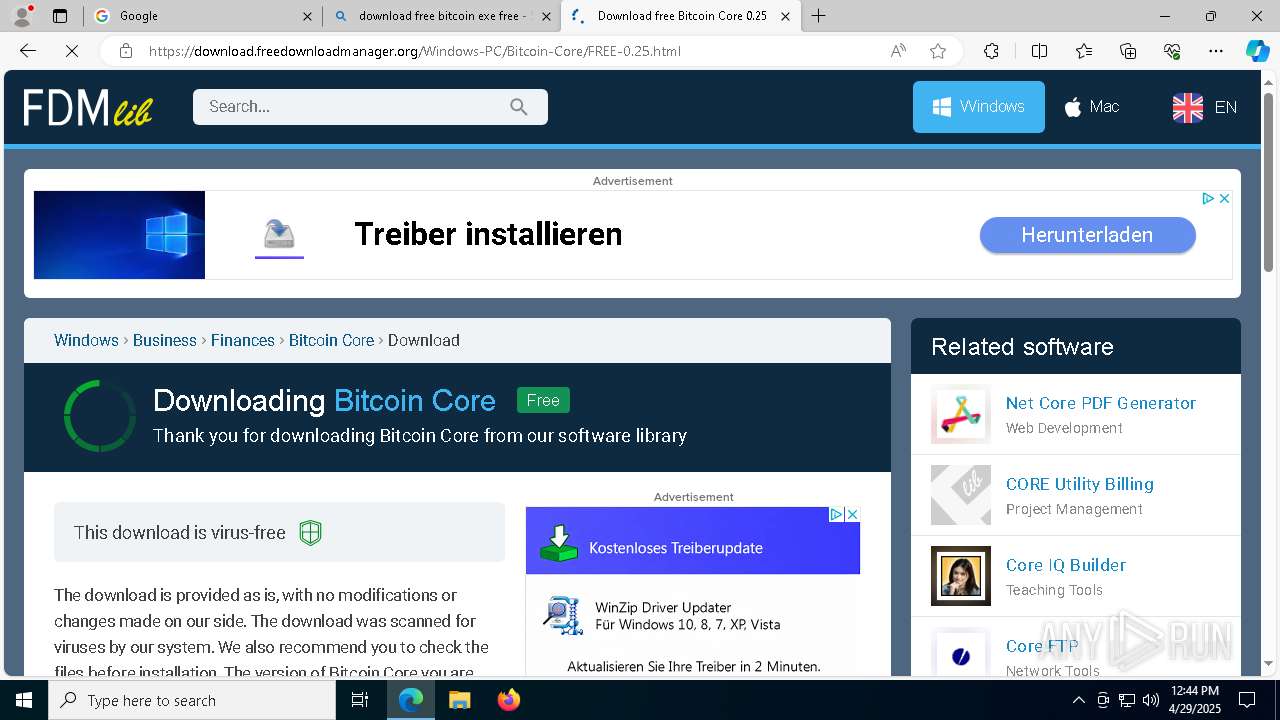Click the FDM lib logo
The height and width of the screenshot is (720, 1280).
(x=88, y=107)
